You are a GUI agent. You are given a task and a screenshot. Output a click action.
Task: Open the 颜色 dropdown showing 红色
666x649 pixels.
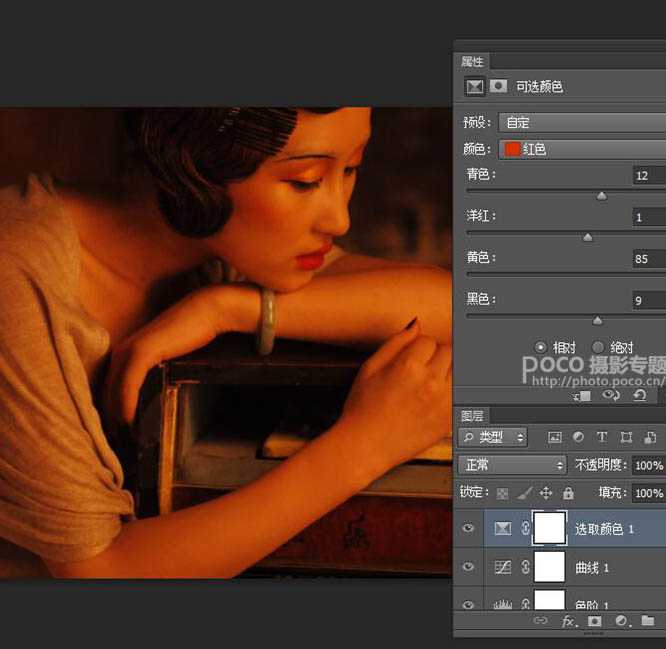580,149
